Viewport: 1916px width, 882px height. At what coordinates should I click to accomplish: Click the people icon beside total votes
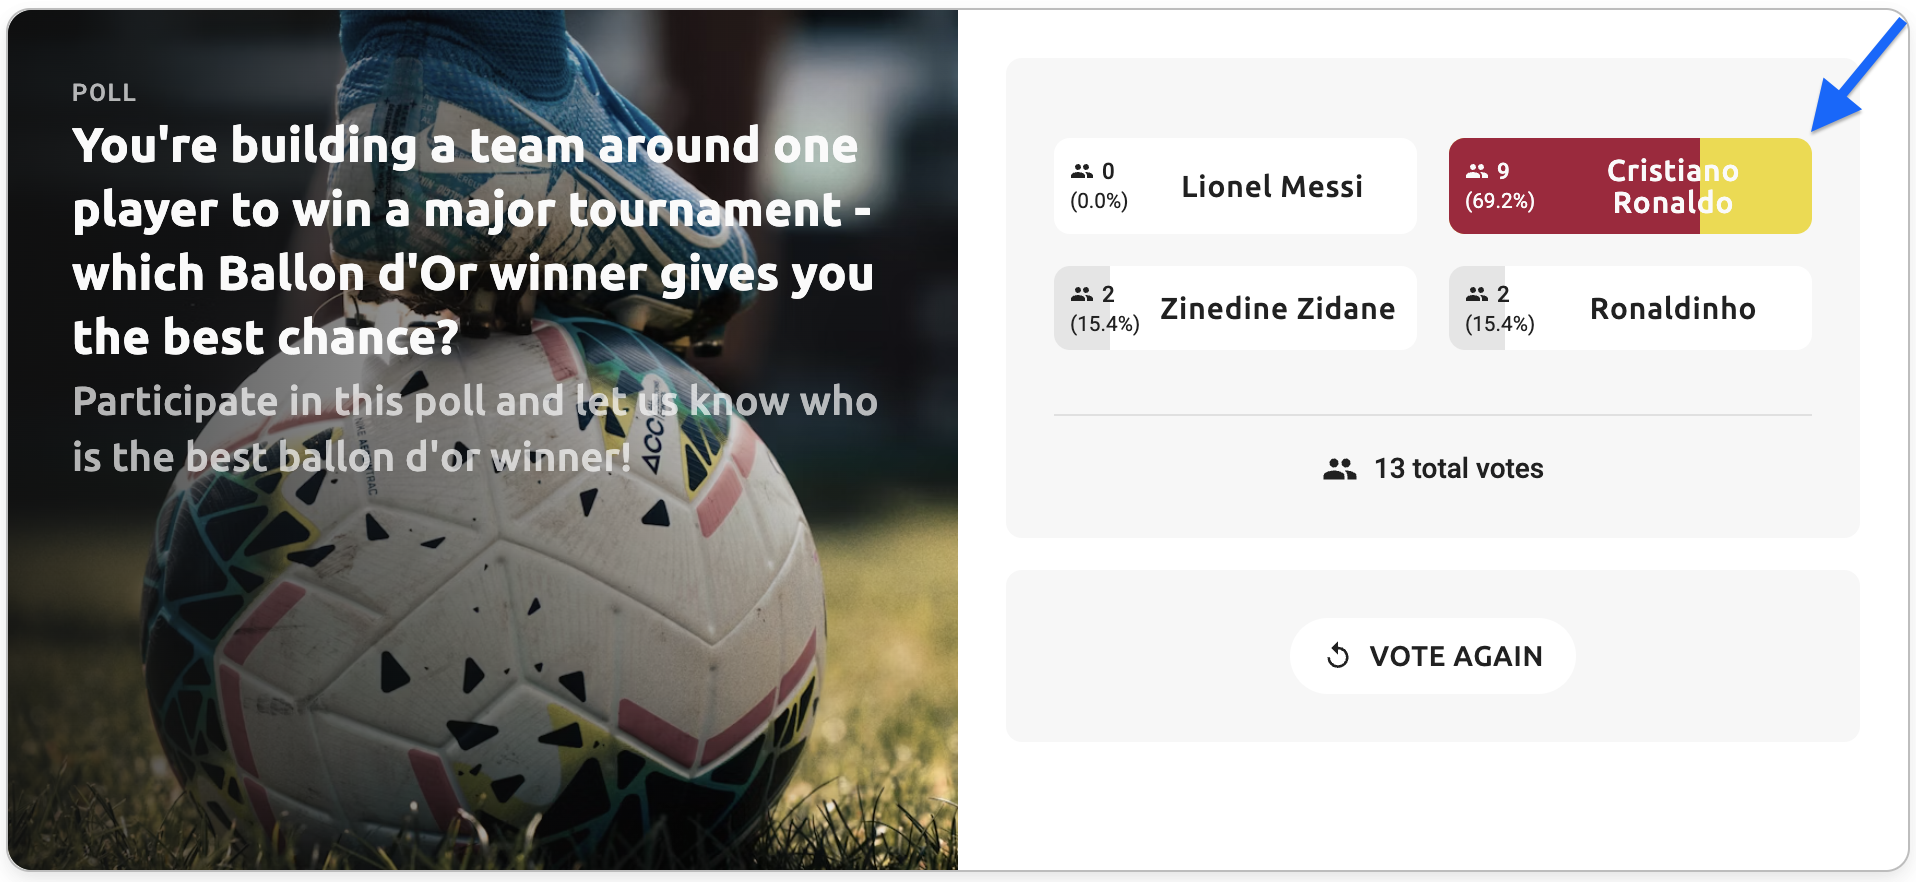(1339, 469)
